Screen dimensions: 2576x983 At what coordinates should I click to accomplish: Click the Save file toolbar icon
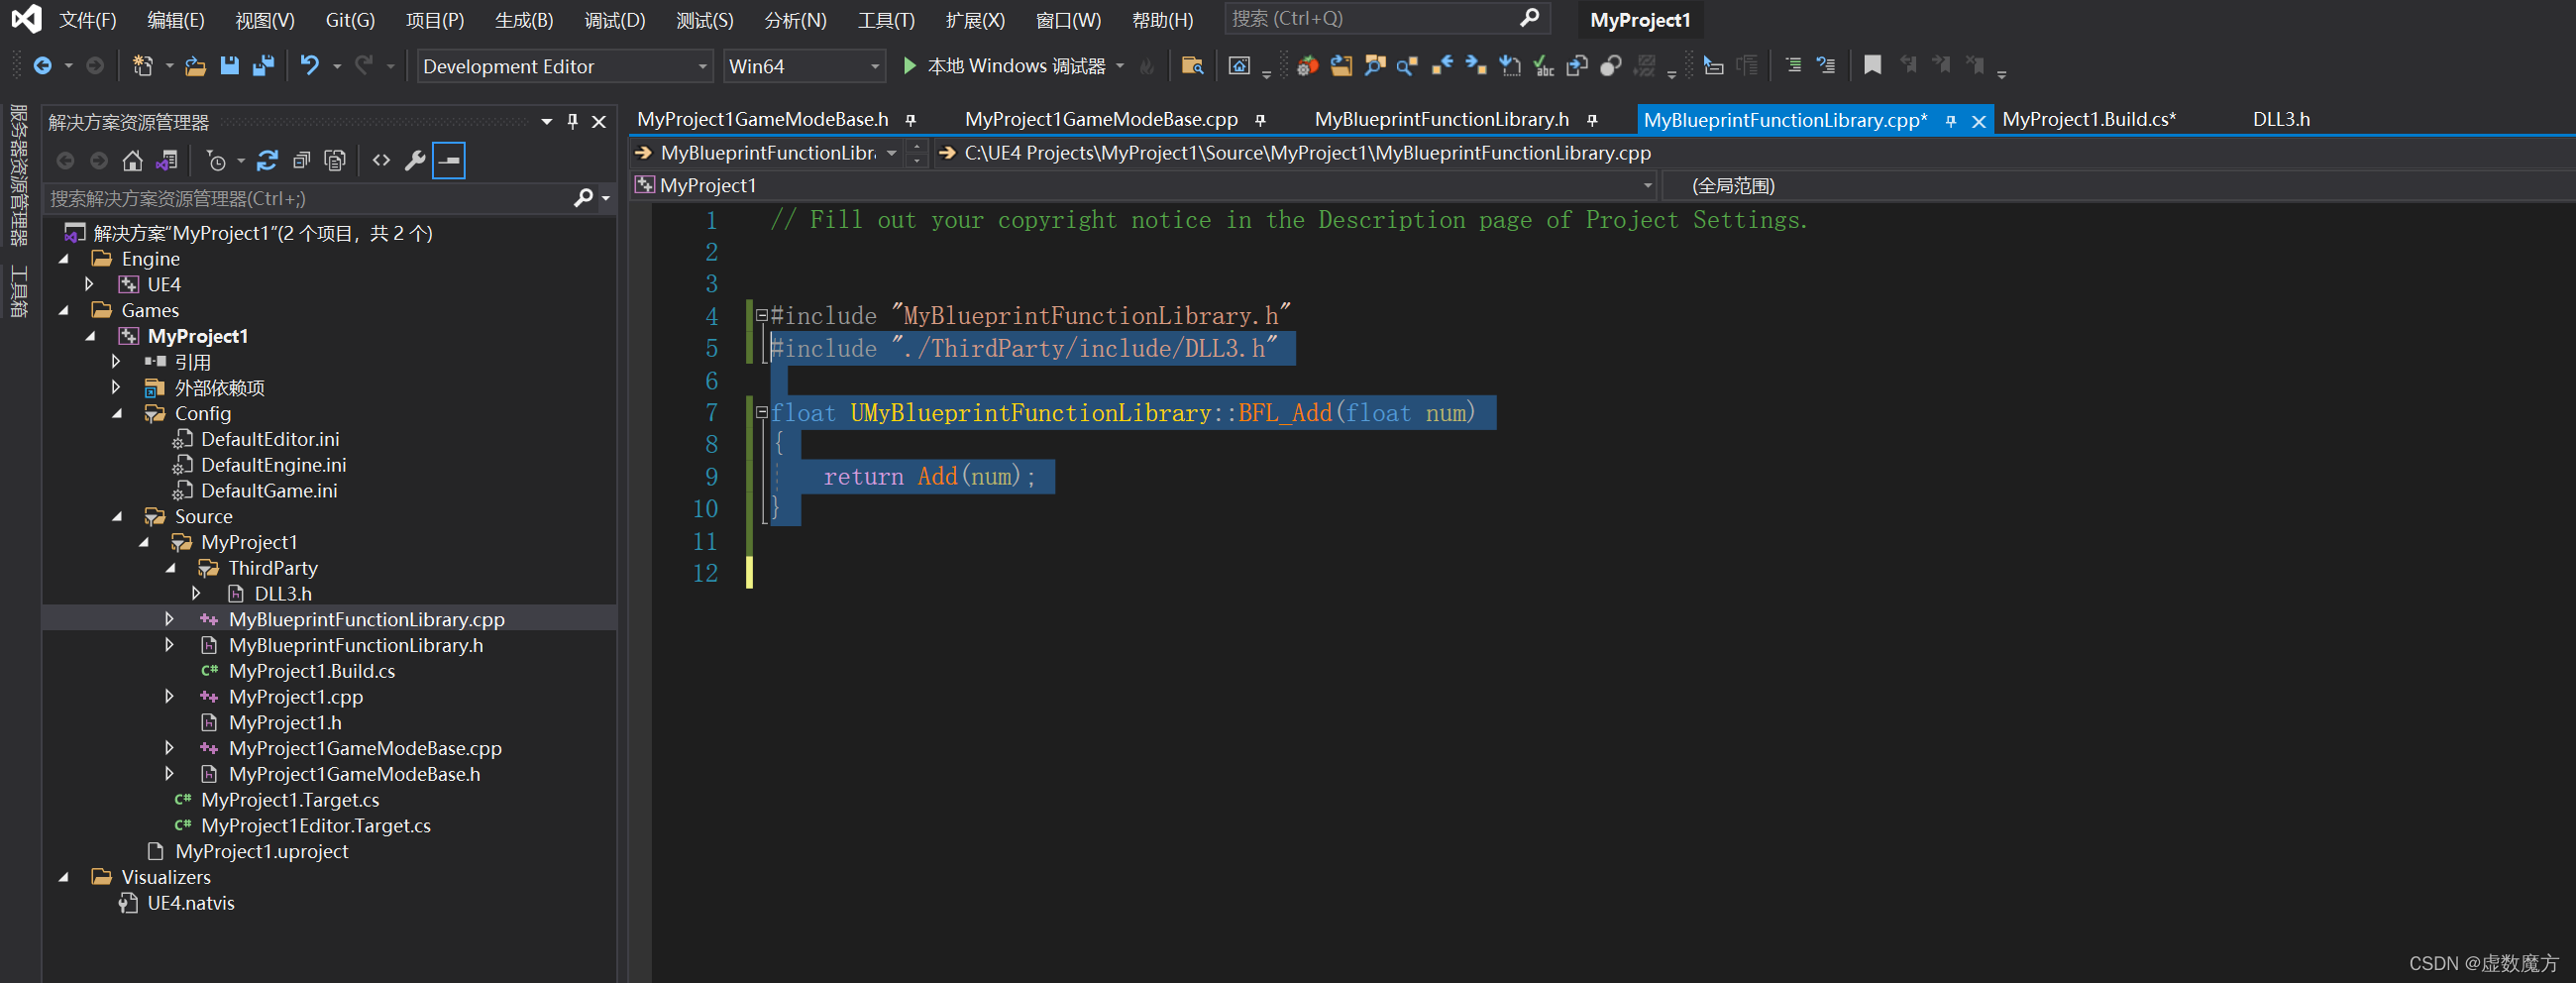pos(230,66)
